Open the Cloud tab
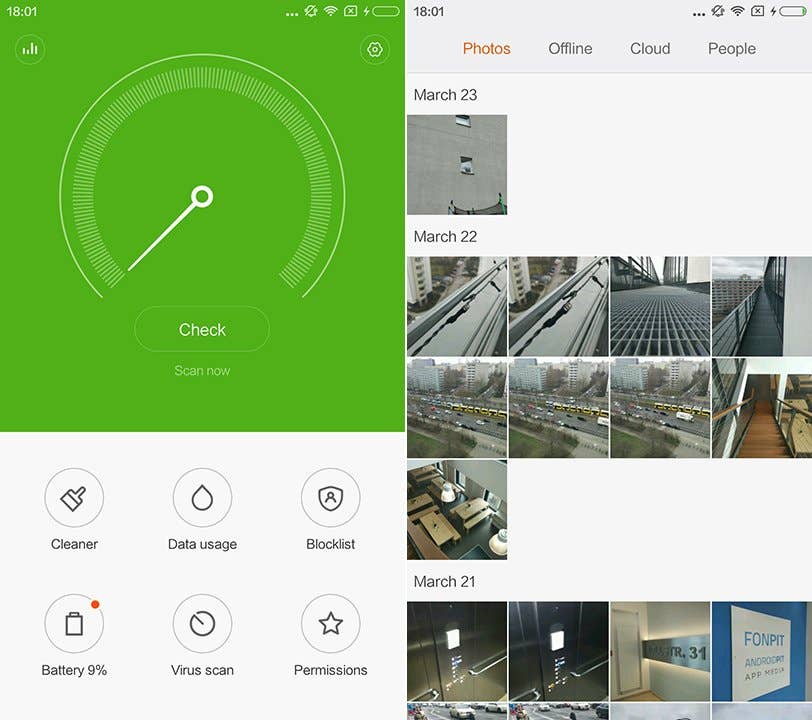This screenshot has width=812, height=720. 649,48
